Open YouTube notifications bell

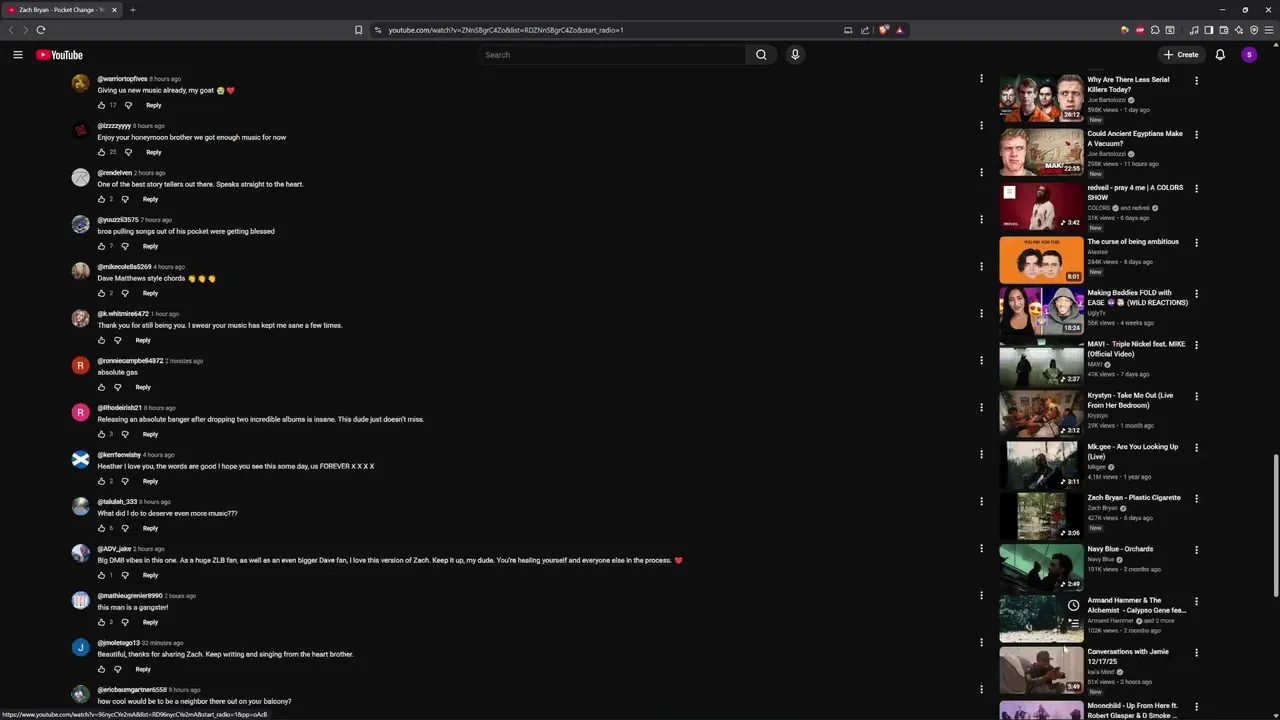(1220, 55)
